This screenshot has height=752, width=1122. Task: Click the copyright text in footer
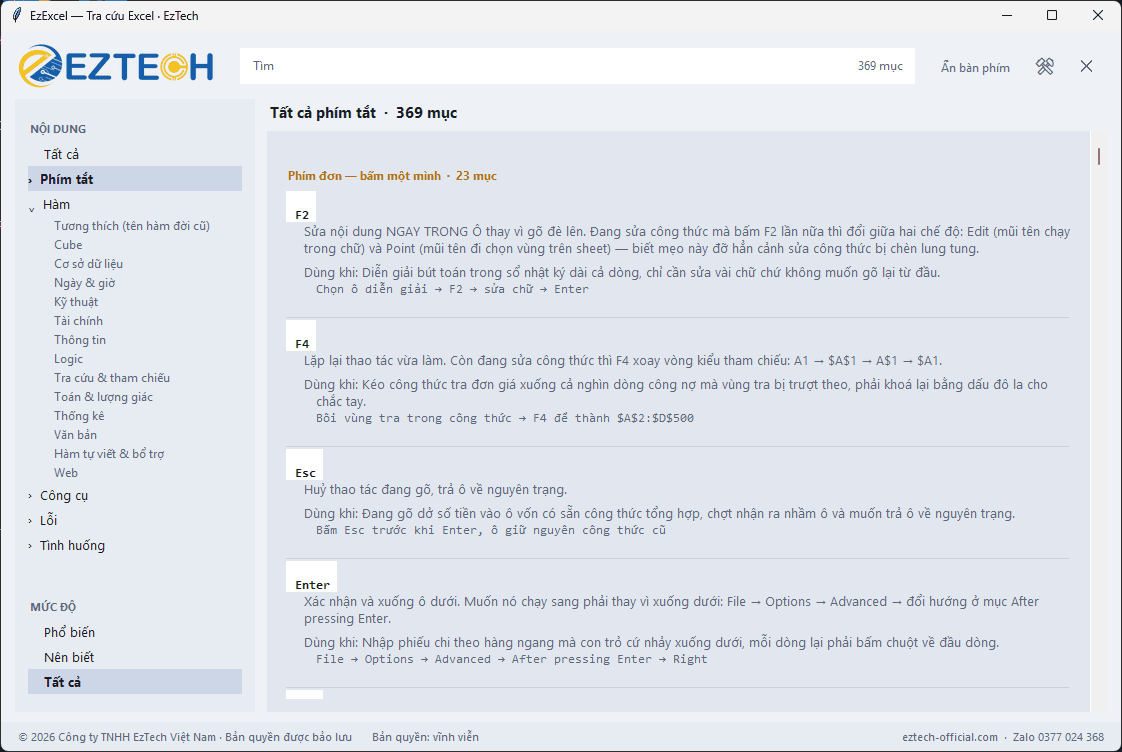tap(185, 737)
